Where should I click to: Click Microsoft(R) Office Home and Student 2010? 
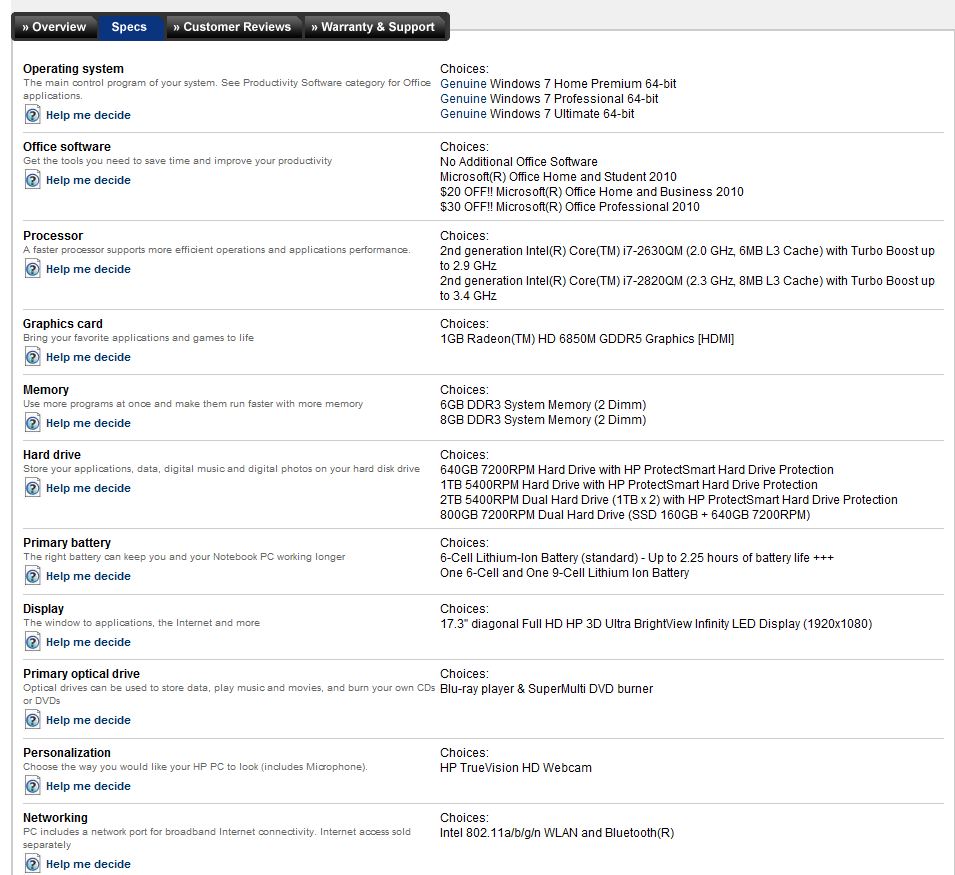[559, 177]
